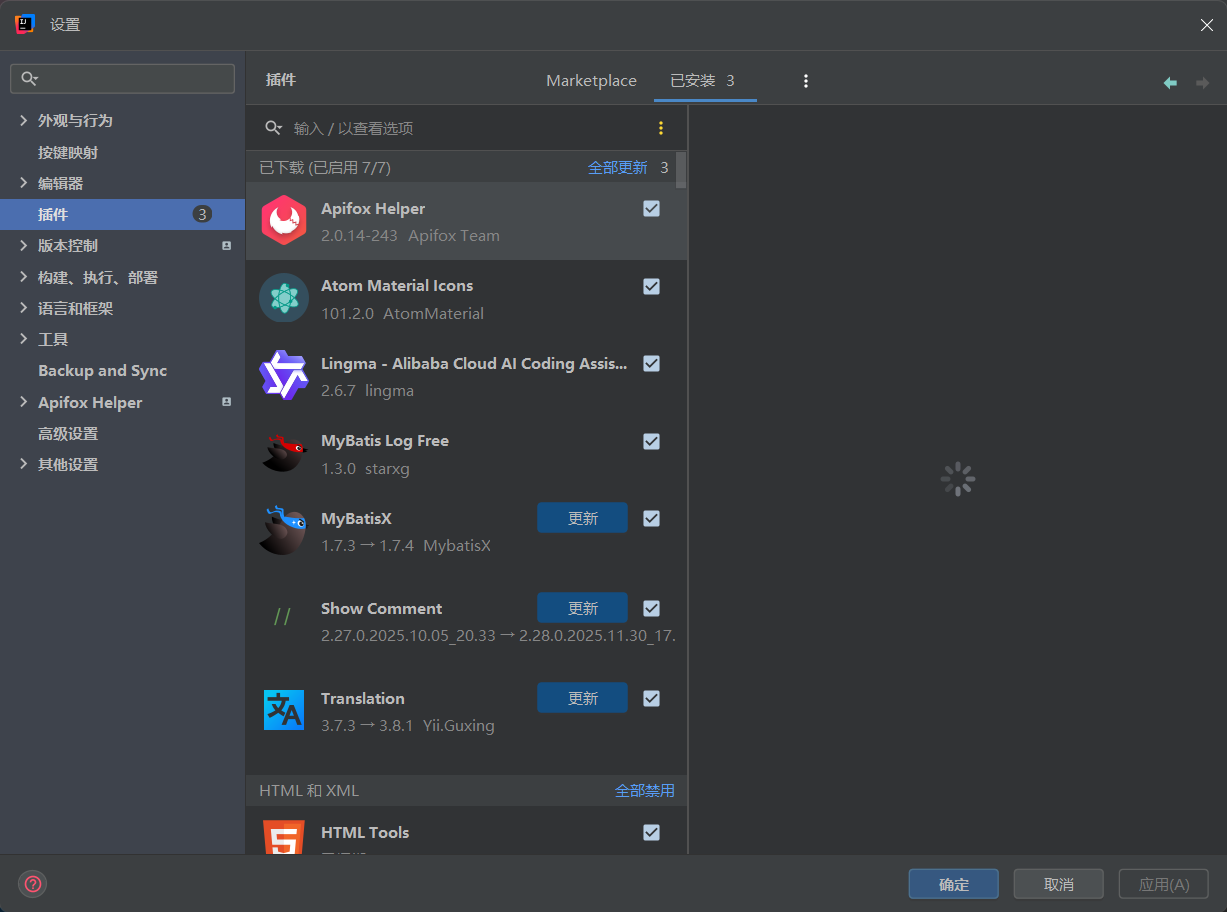Expand the 工具 settings node
The image size is (1227, 912).
24,340
